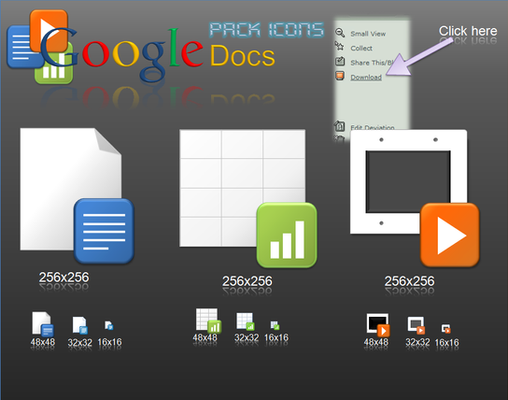Choose Small View menu entry

pos(360,34)
